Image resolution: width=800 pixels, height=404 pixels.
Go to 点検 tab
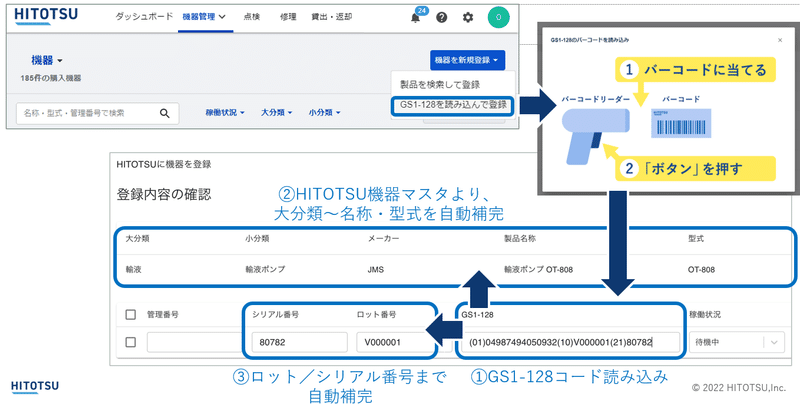pyautogui.click(x=252, y=17)
